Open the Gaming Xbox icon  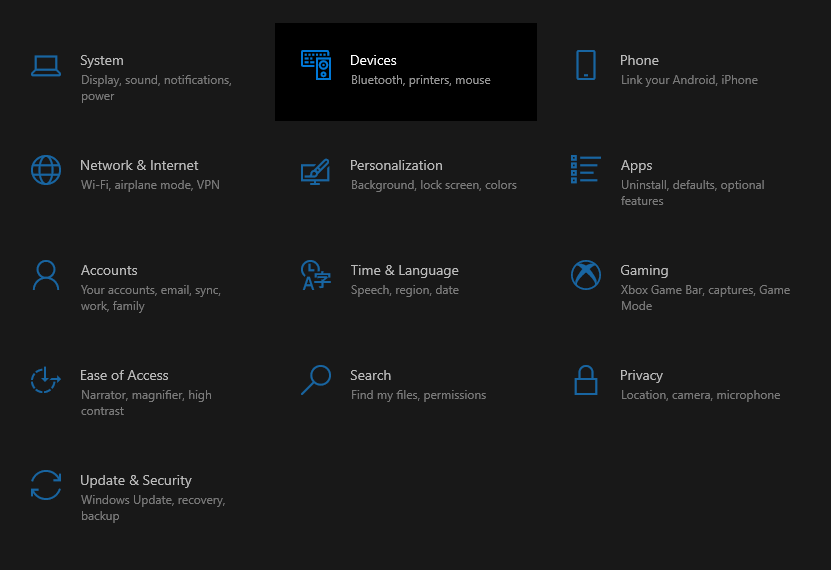click(x=586, y=275)
